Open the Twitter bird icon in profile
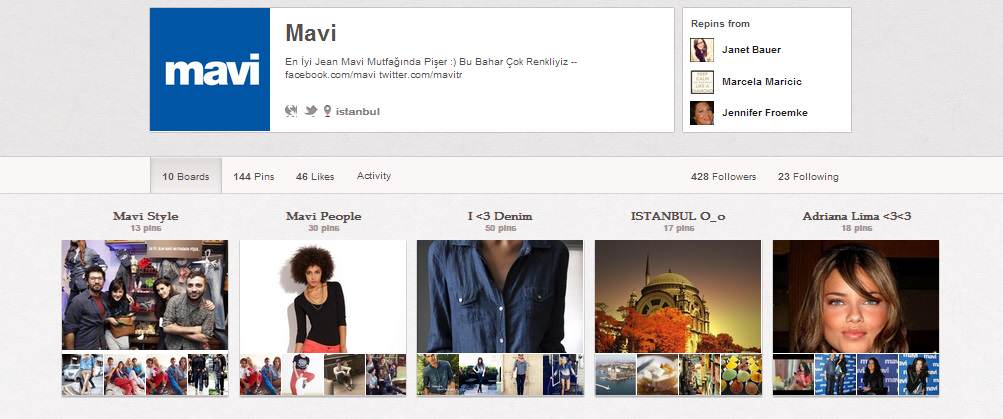 pyautogui.click(x=311, y=111)
